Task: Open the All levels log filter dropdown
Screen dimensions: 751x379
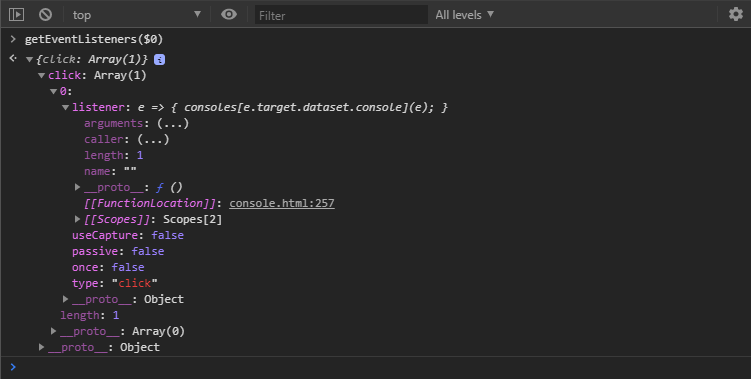Action: [x=464, y=15]
